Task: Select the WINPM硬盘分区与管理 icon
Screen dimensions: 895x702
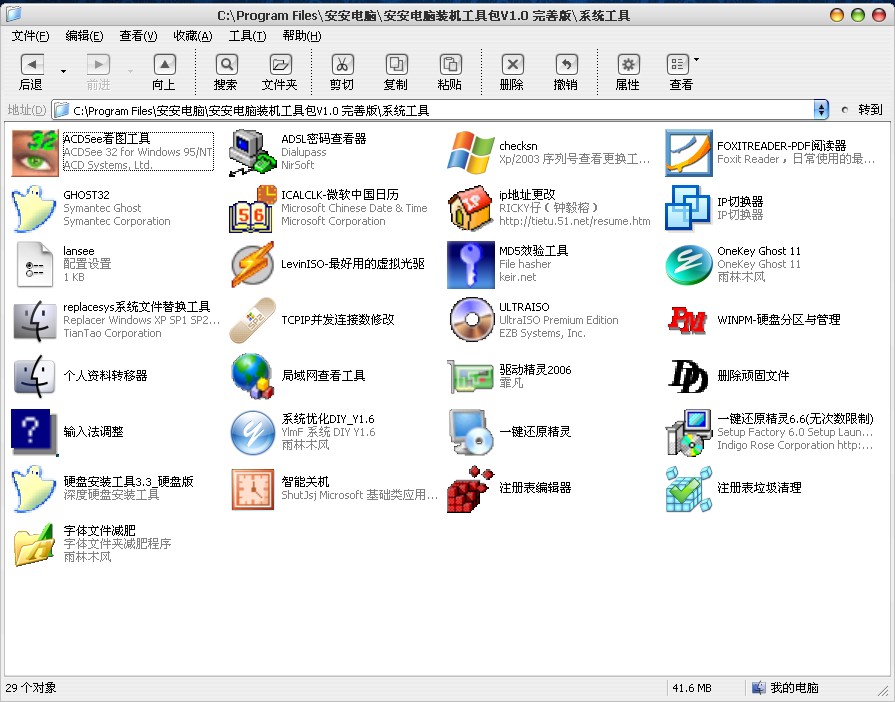Action: coord(689,320)
